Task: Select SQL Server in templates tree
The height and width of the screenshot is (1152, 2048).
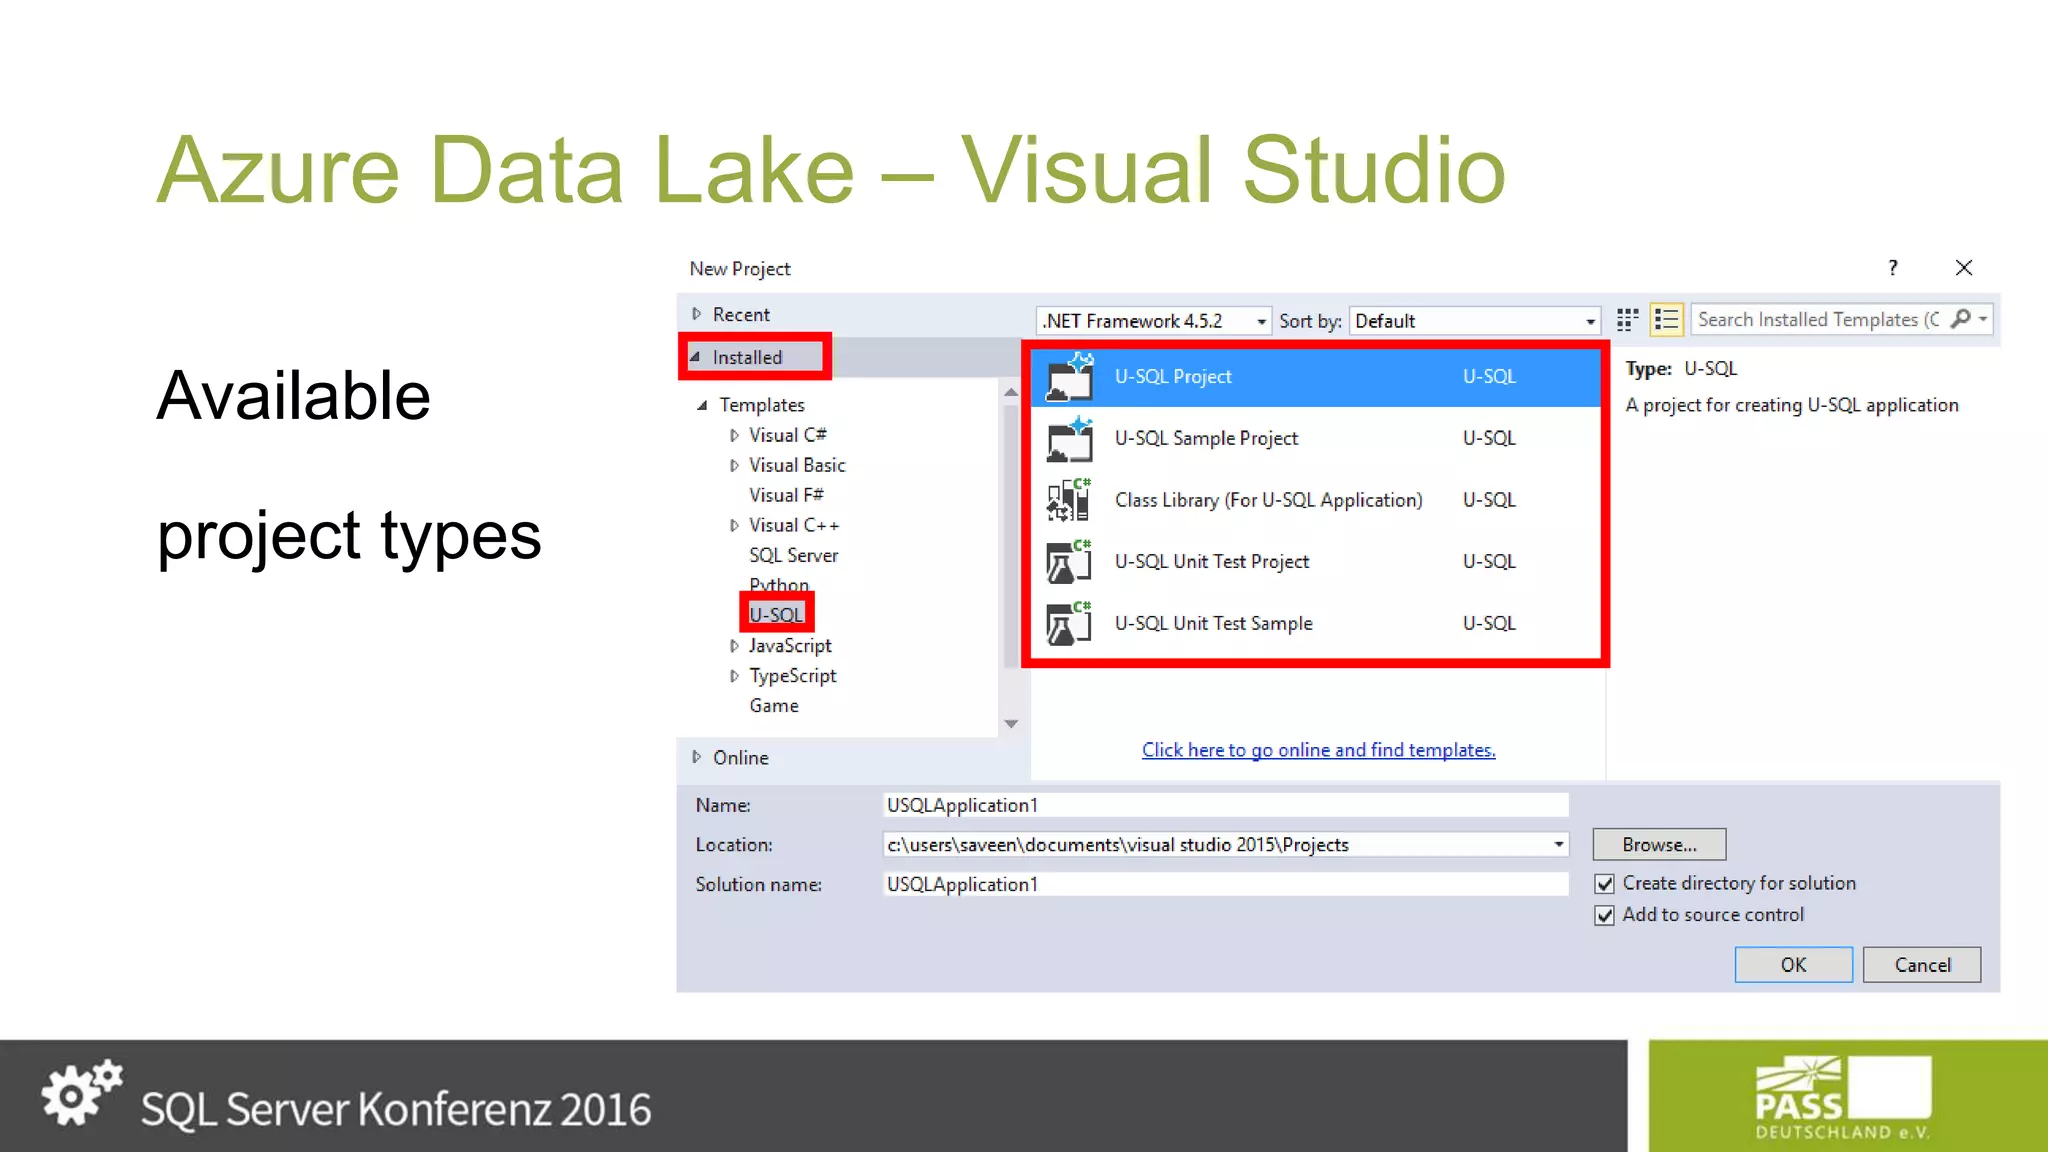Action: pyautogui.click(x=793, y=555)
